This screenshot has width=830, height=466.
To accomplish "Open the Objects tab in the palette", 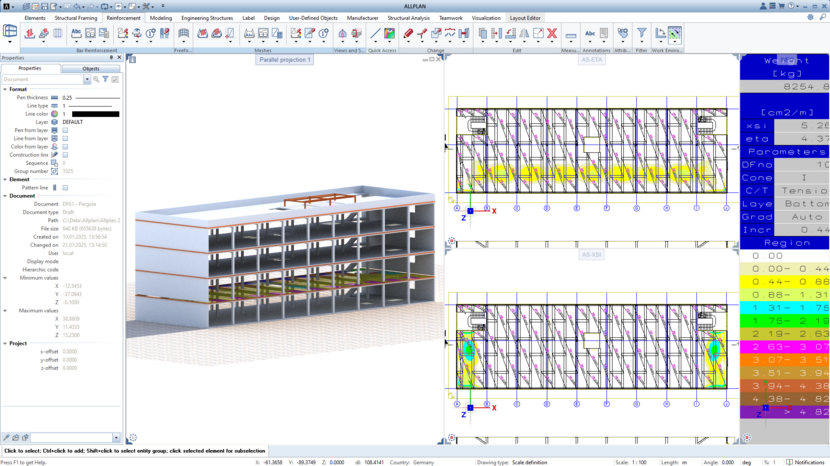I will point(91,69).
